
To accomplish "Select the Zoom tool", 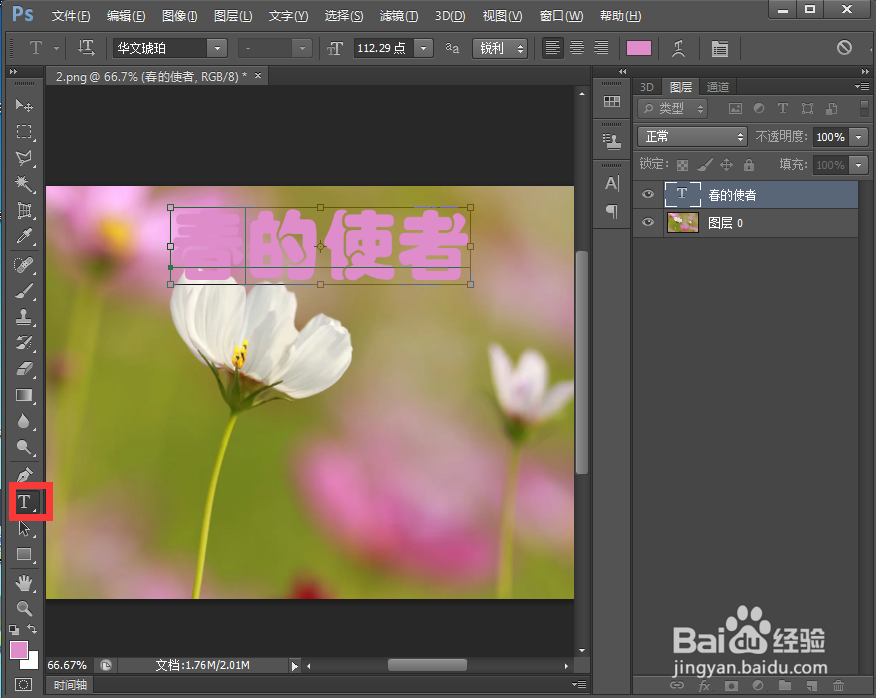I will (x=24, y=607).
